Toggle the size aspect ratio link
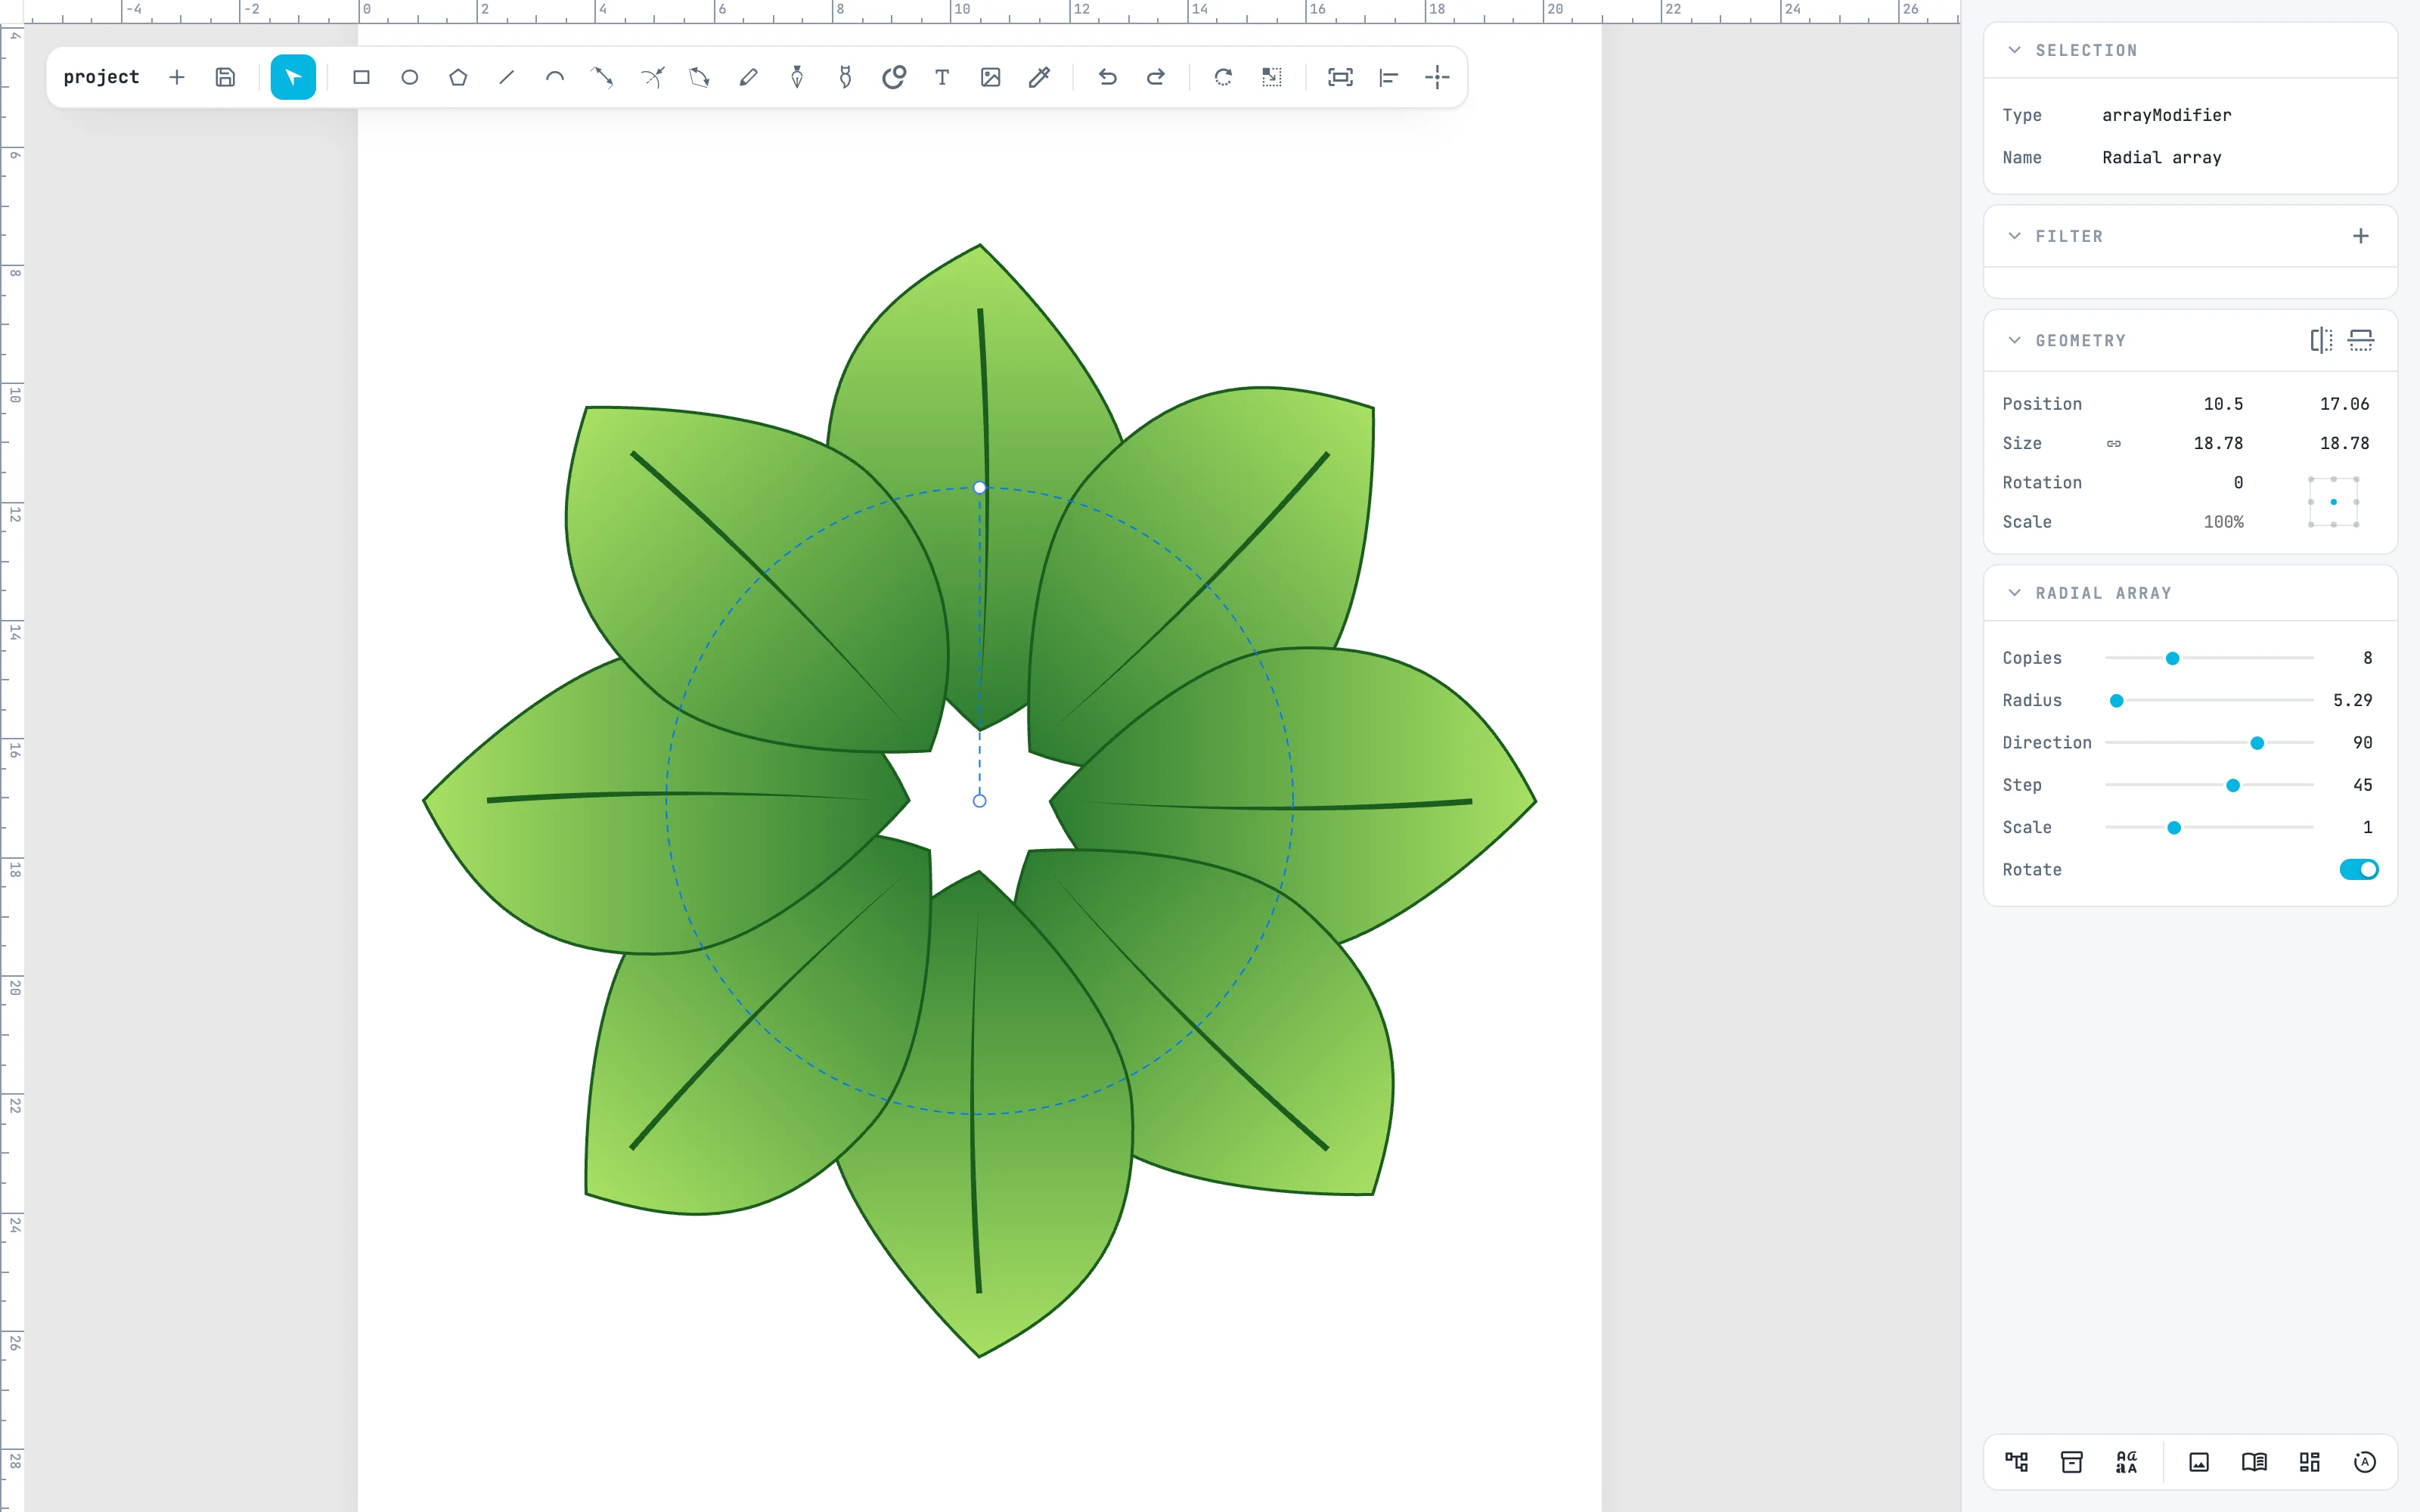Viewport: 2420px width, 1512px height. (x=2114, y=443)
